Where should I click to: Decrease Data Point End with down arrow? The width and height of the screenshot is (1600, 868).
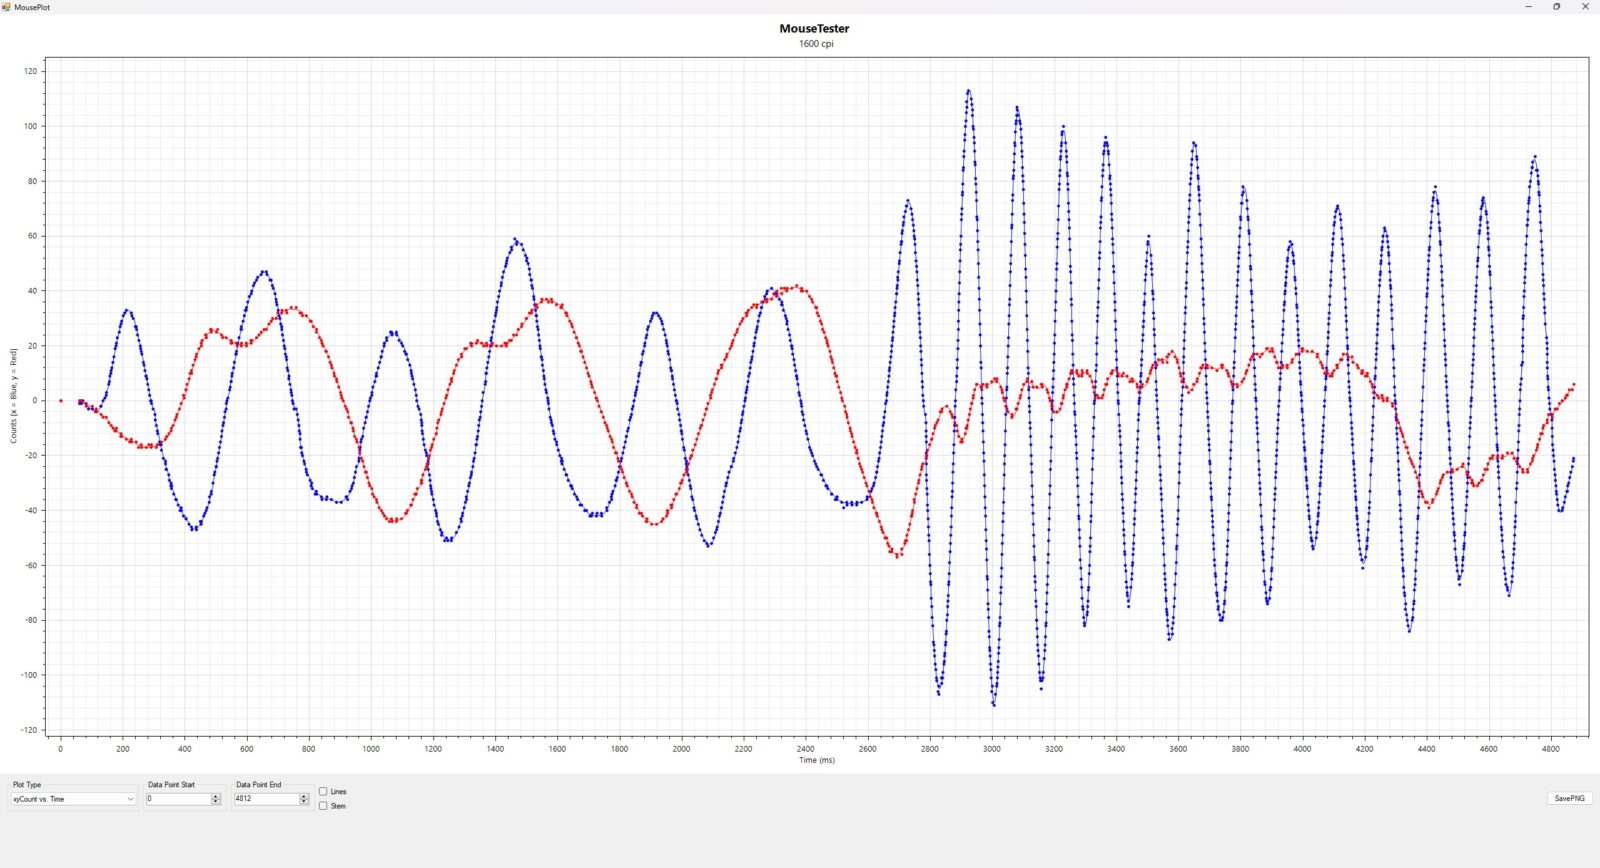tap(304, 802)
